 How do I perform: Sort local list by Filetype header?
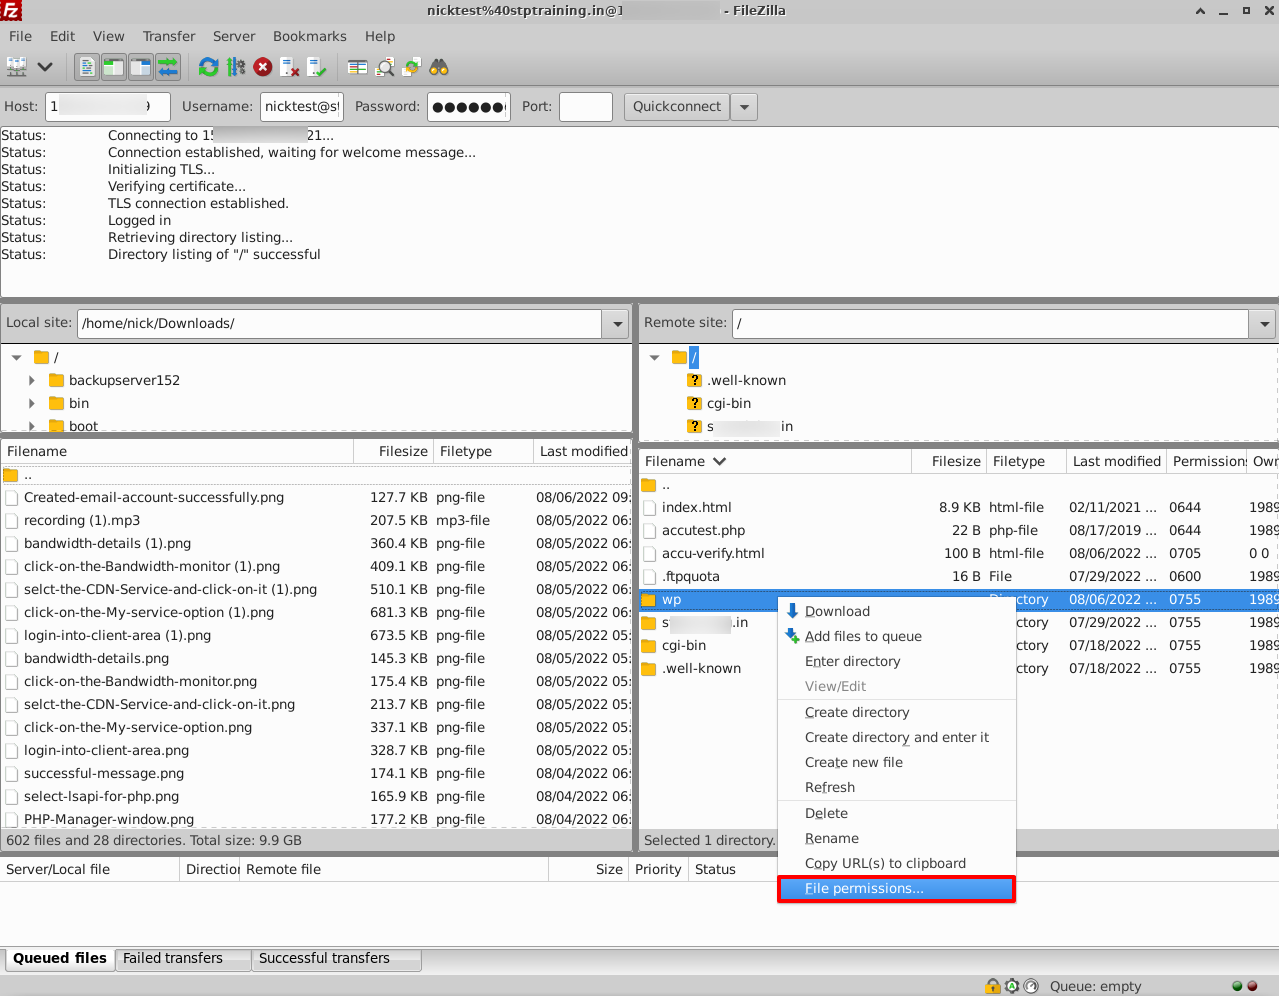tap(483, 451)
